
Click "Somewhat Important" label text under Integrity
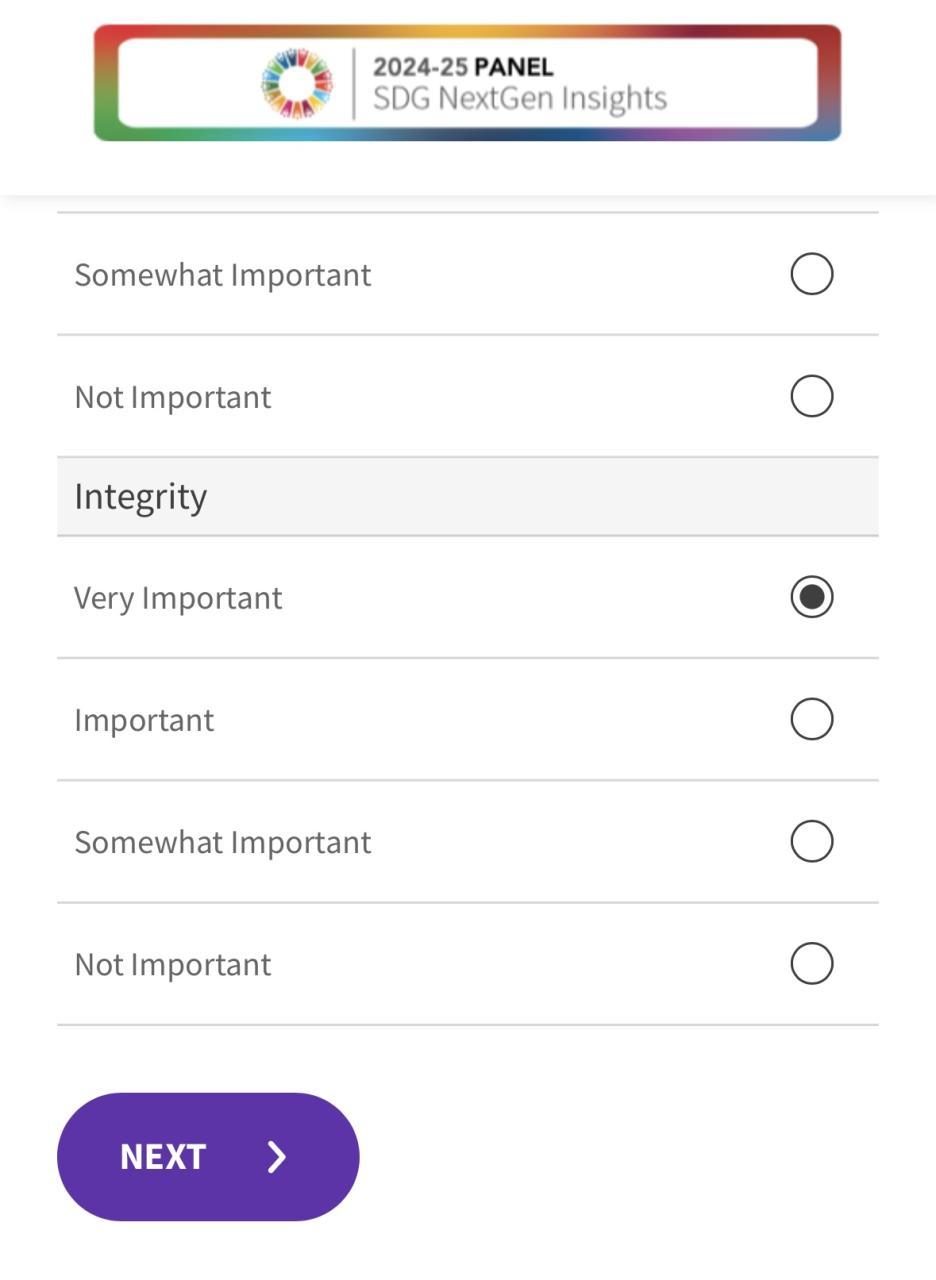click(x=222, y=842)
